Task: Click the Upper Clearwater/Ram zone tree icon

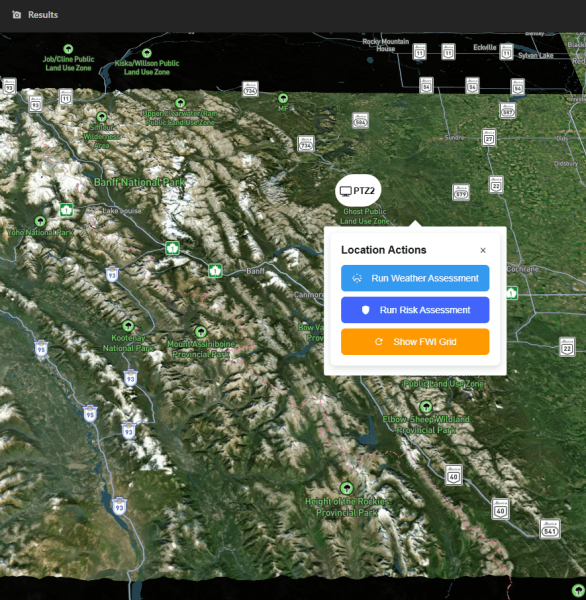Action: tap(180, 103)
